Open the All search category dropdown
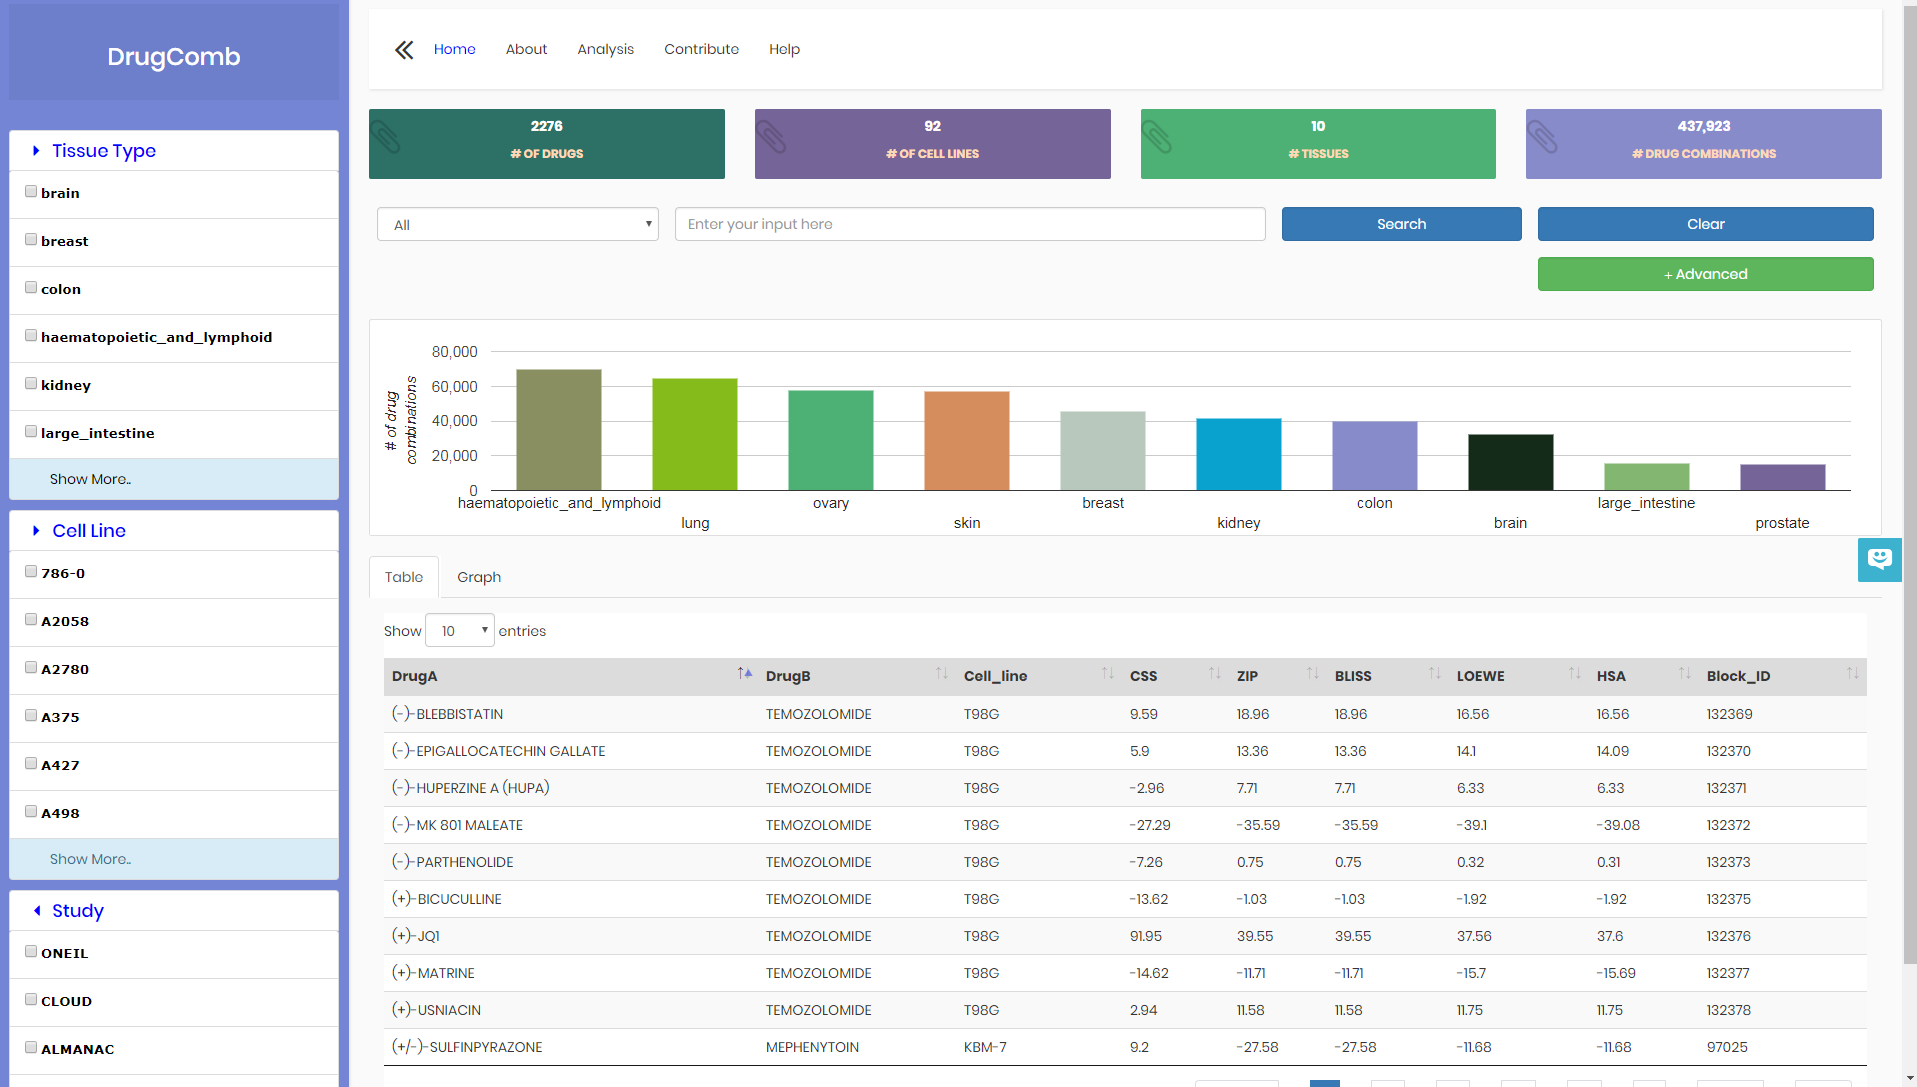 coord(517,225)
